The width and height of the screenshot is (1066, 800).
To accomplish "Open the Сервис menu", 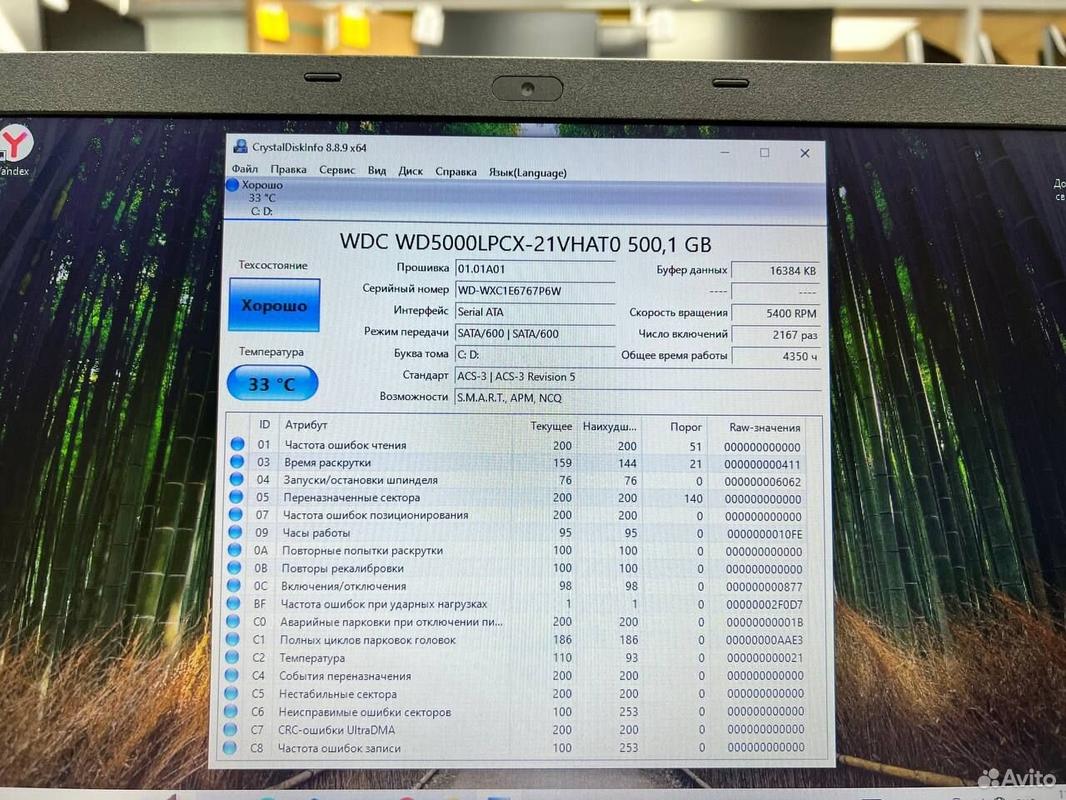I will coord(337,170).
